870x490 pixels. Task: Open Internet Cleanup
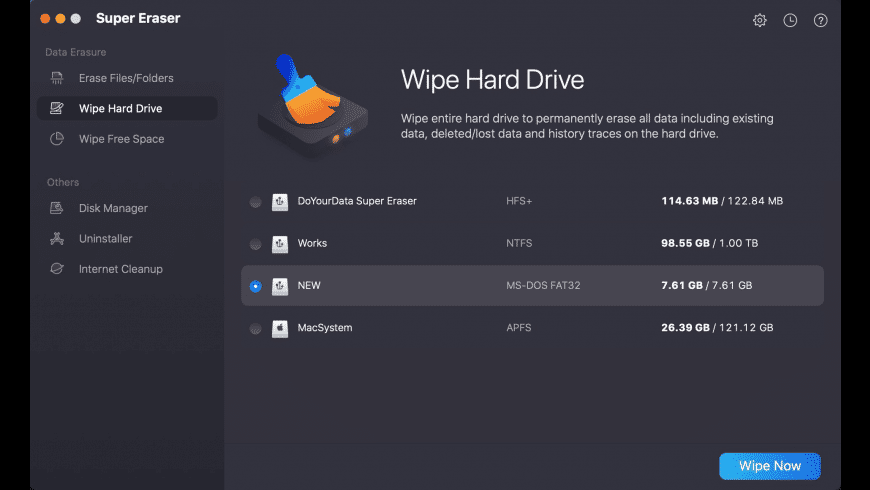pyautogui.click(x=127, y=269)
